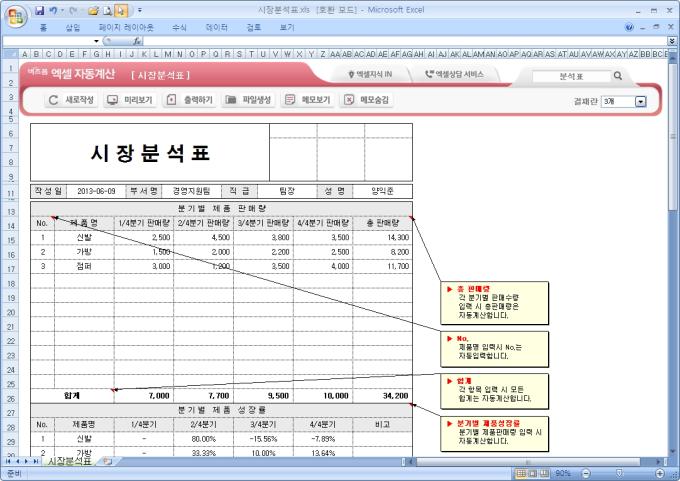Click the search magnifier icon
This screenshot has width=680, height=481.
tap(618, 76)
